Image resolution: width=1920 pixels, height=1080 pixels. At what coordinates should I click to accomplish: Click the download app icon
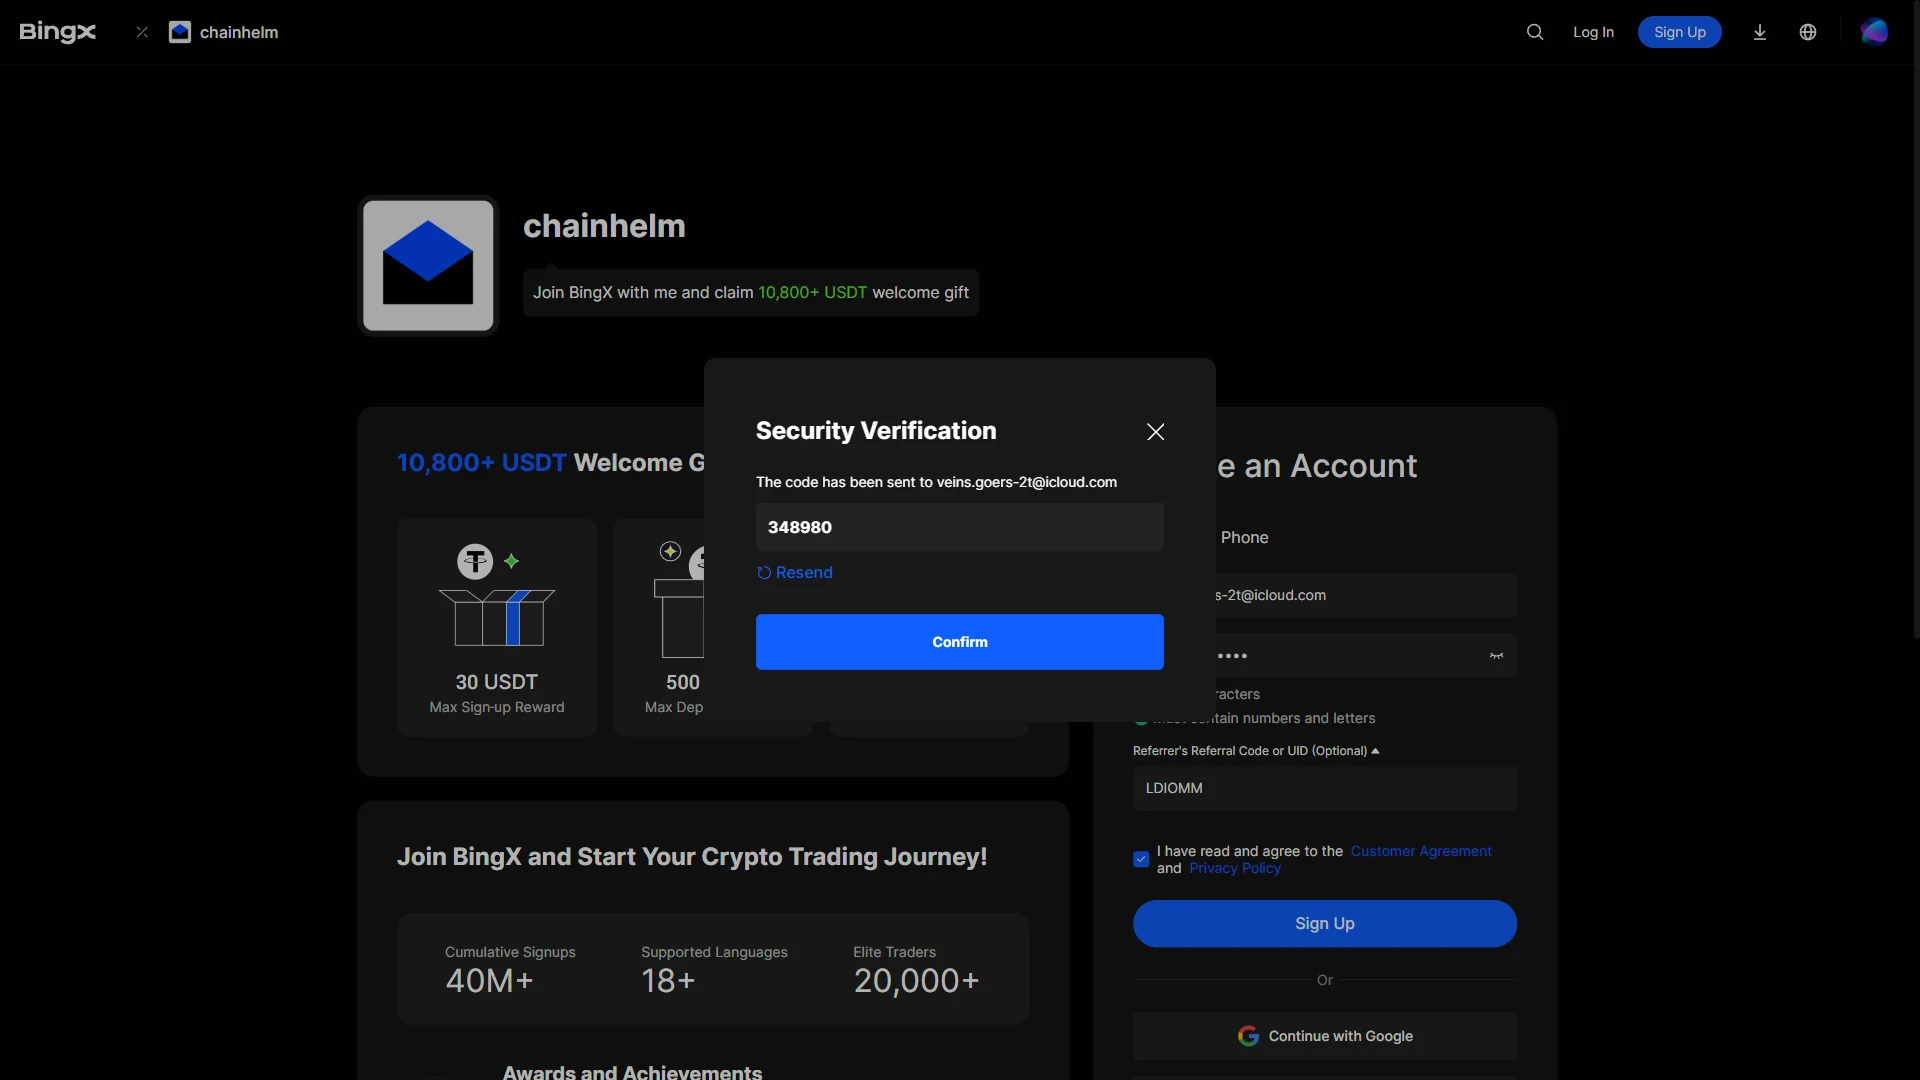point(1760,32)
